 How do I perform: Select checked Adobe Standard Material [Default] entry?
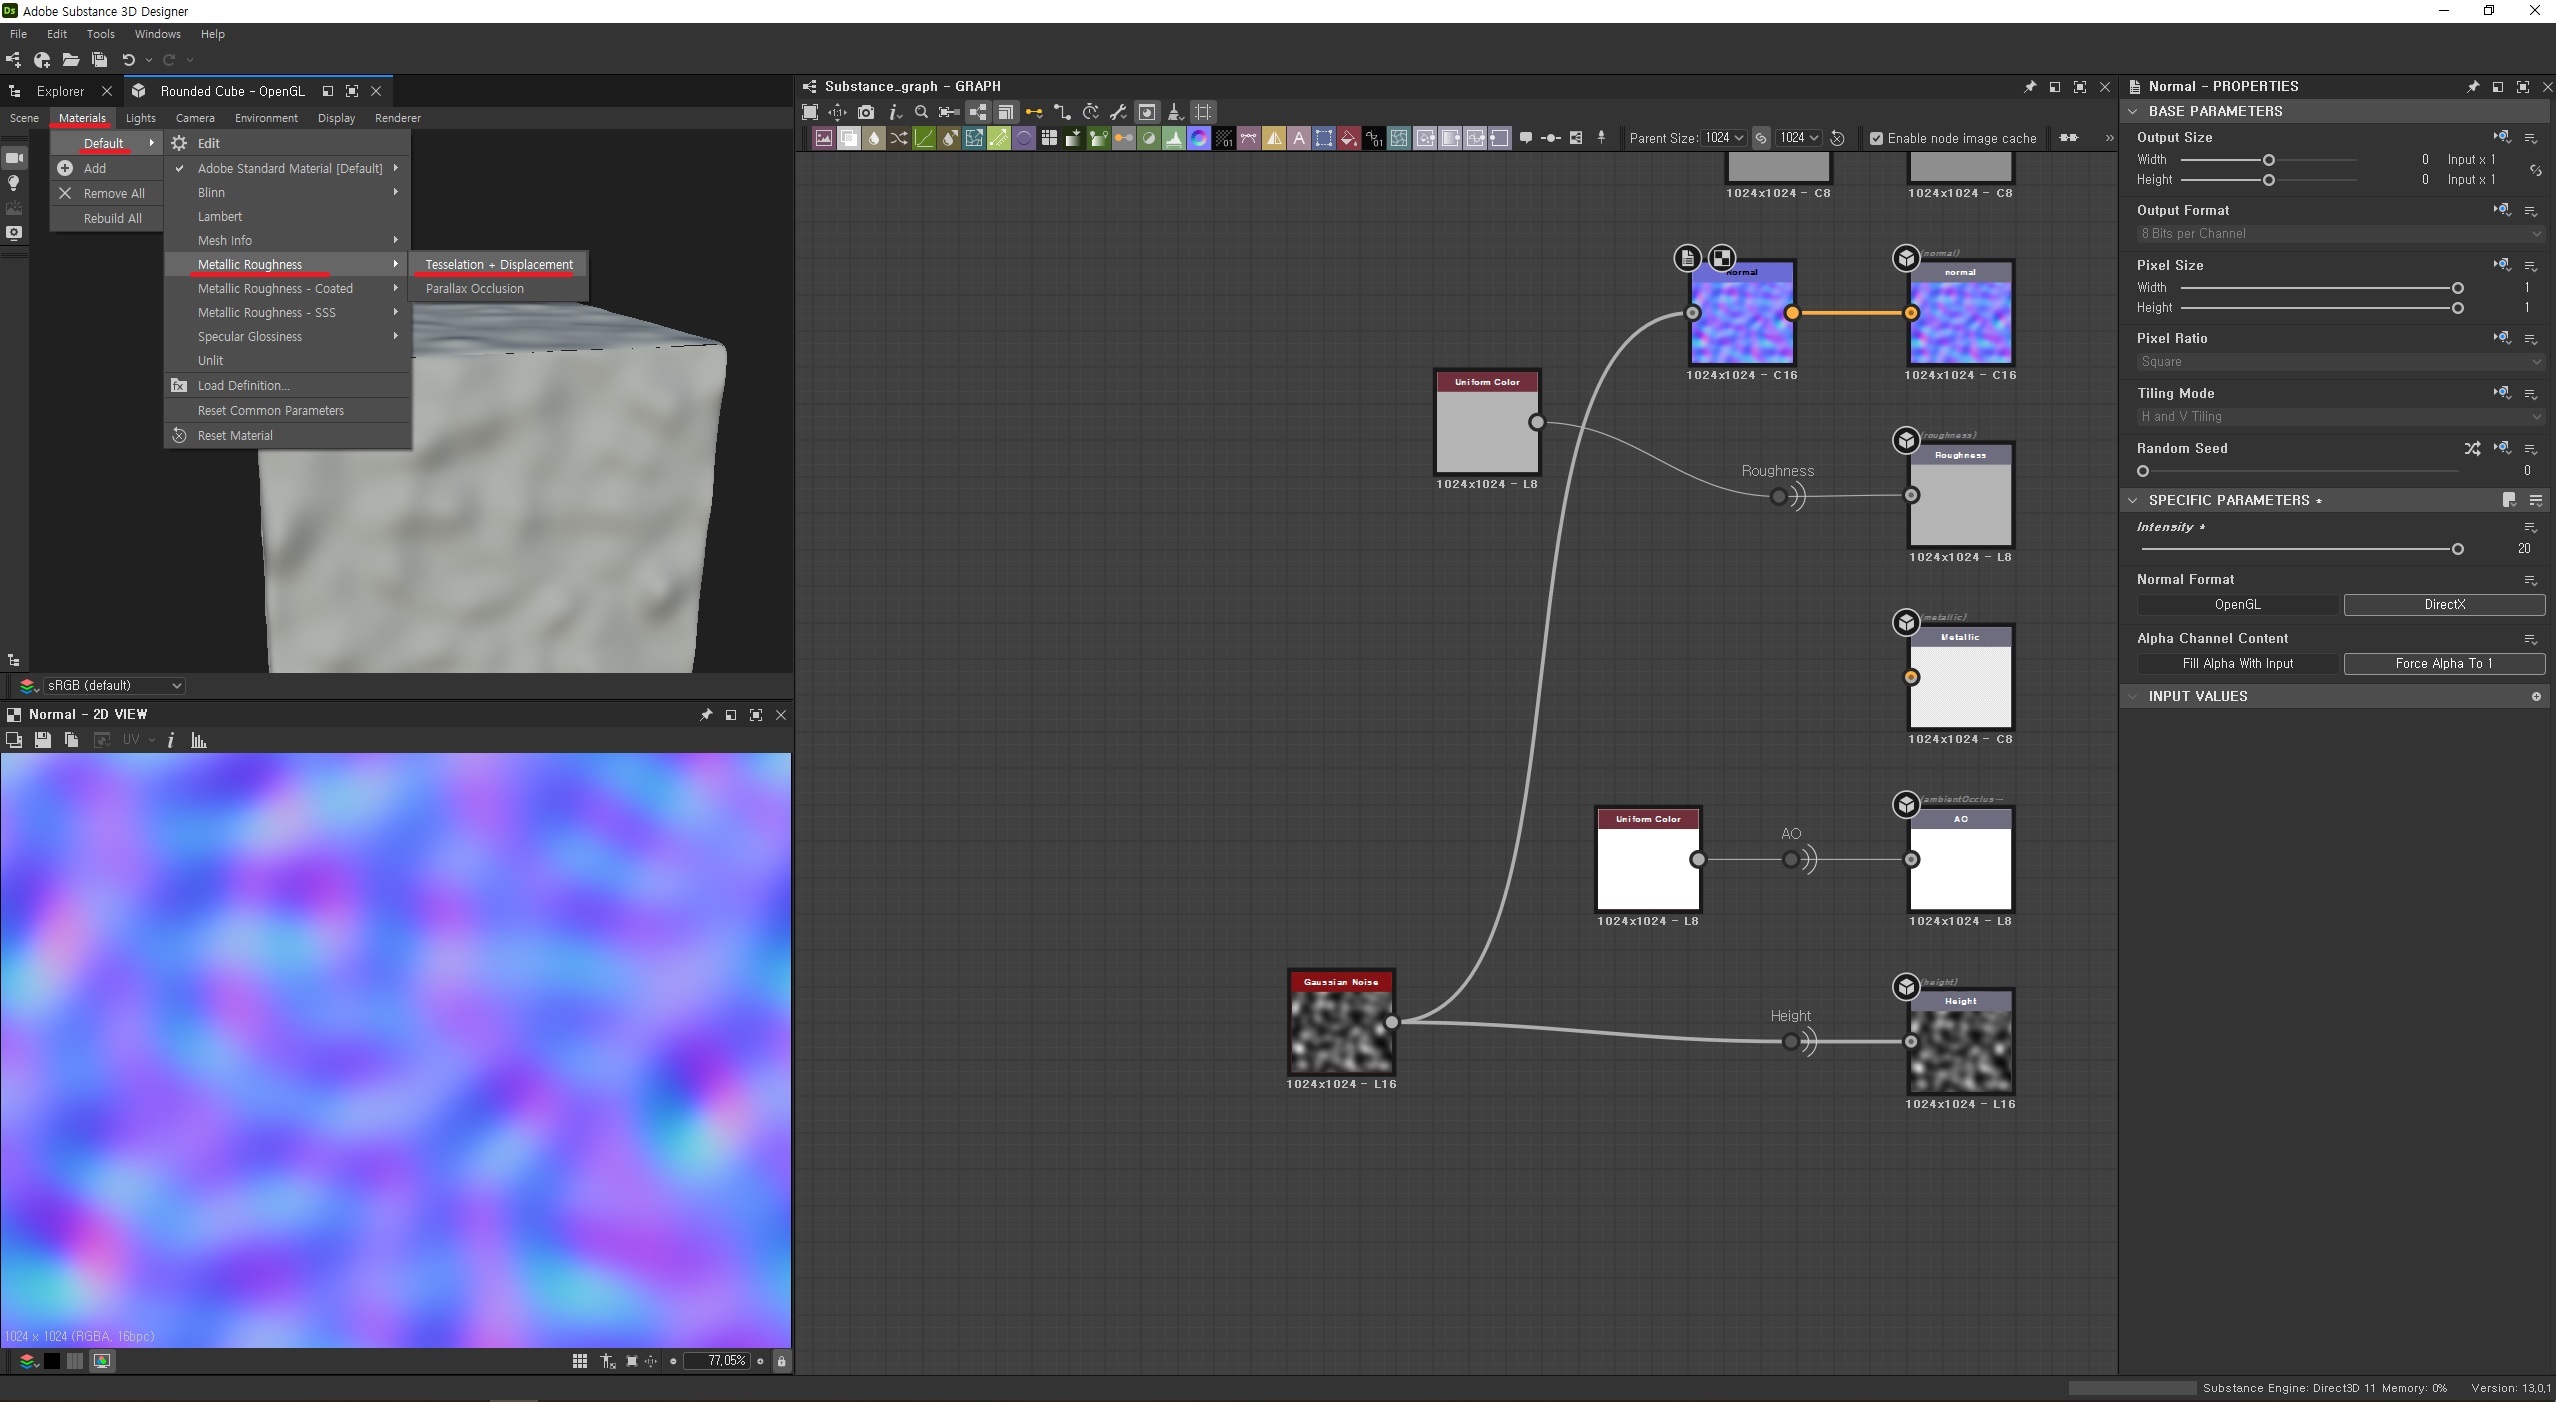(288, 168)
